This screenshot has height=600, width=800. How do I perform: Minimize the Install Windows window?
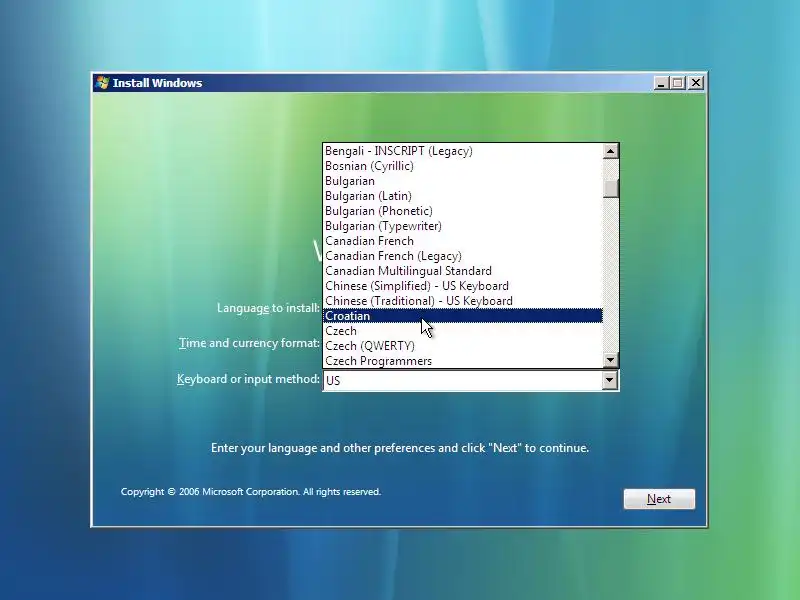point(661,83)
